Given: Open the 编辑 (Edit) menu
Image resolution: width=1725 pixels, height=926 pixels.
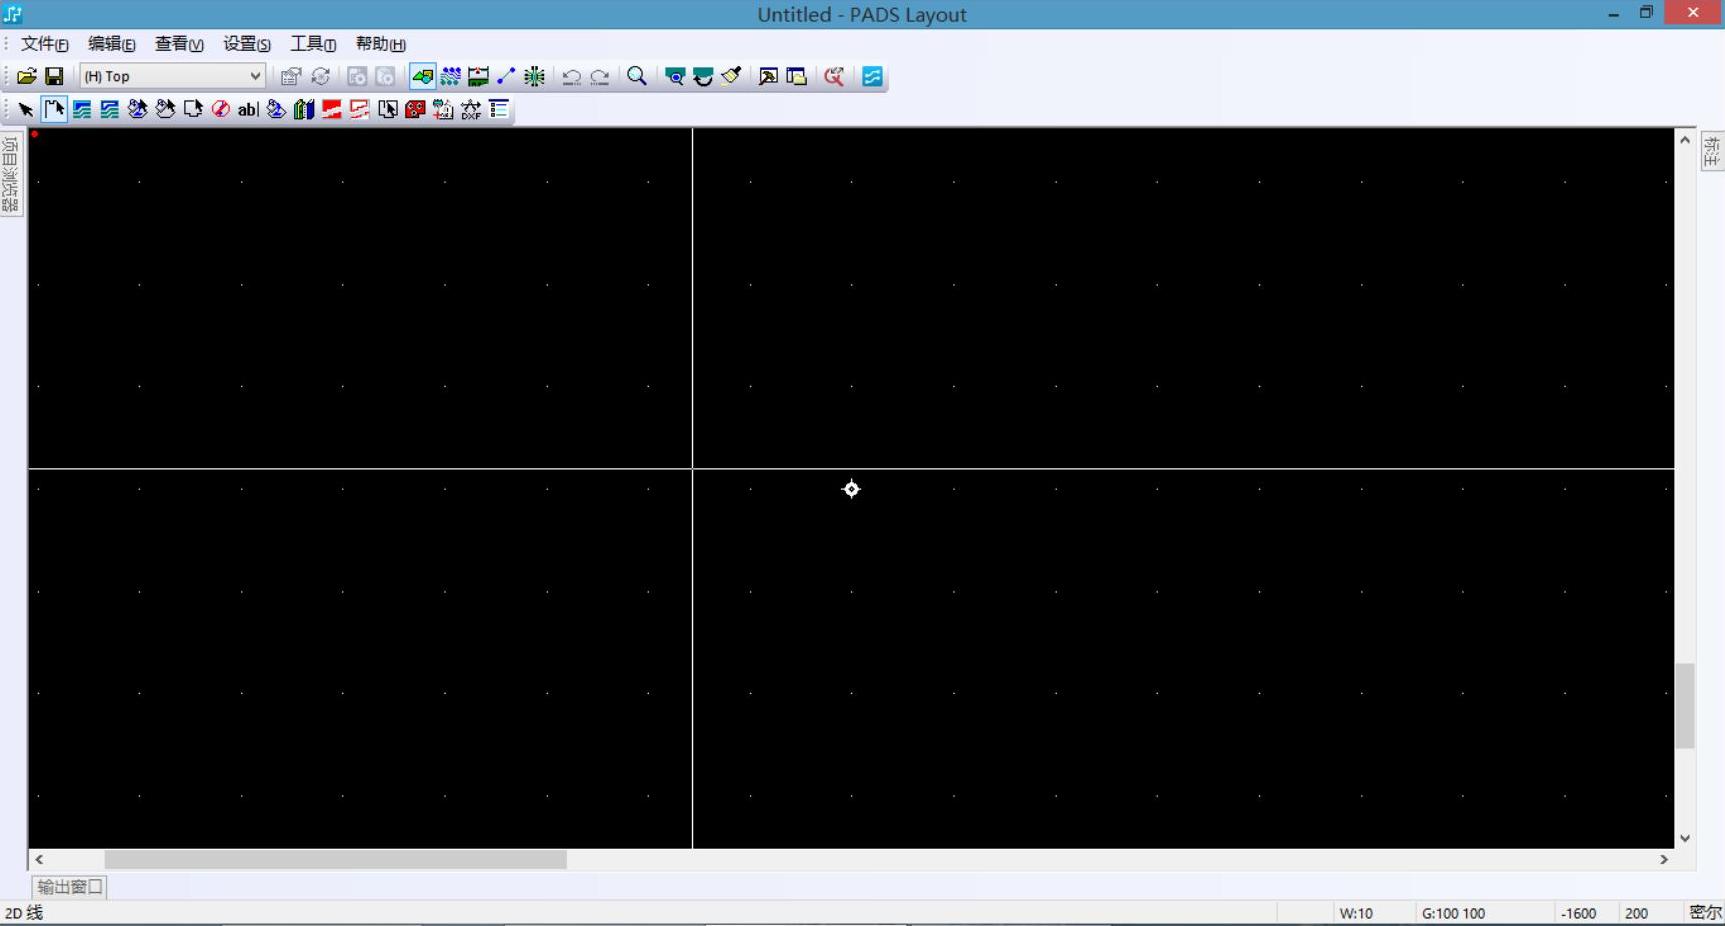Looking at the screenshot, I should 112,44.
